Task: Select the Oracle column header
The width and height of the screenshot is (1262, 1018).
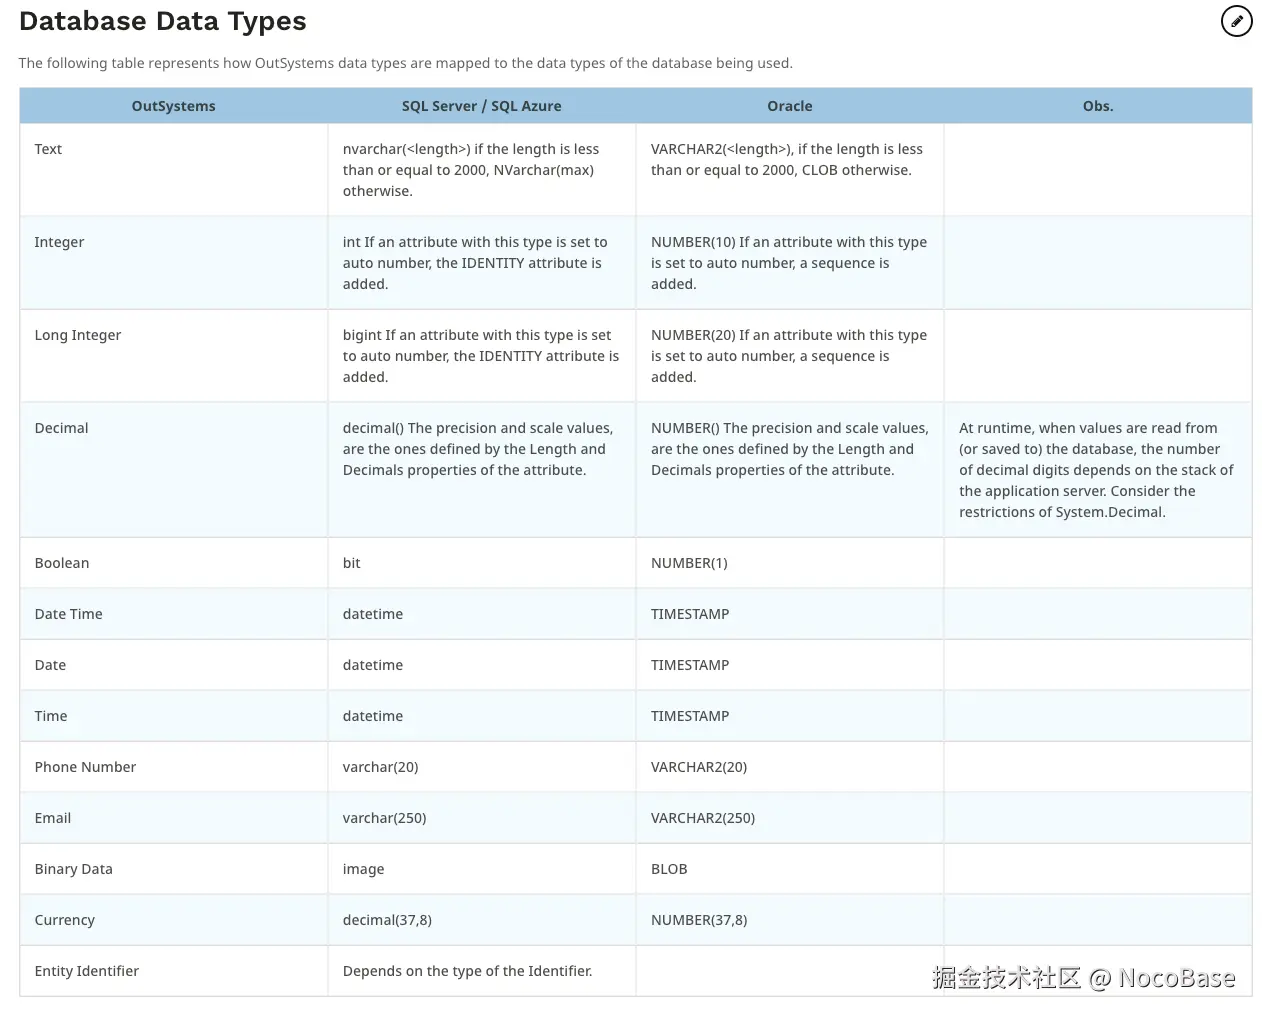Action: point(789,106)
